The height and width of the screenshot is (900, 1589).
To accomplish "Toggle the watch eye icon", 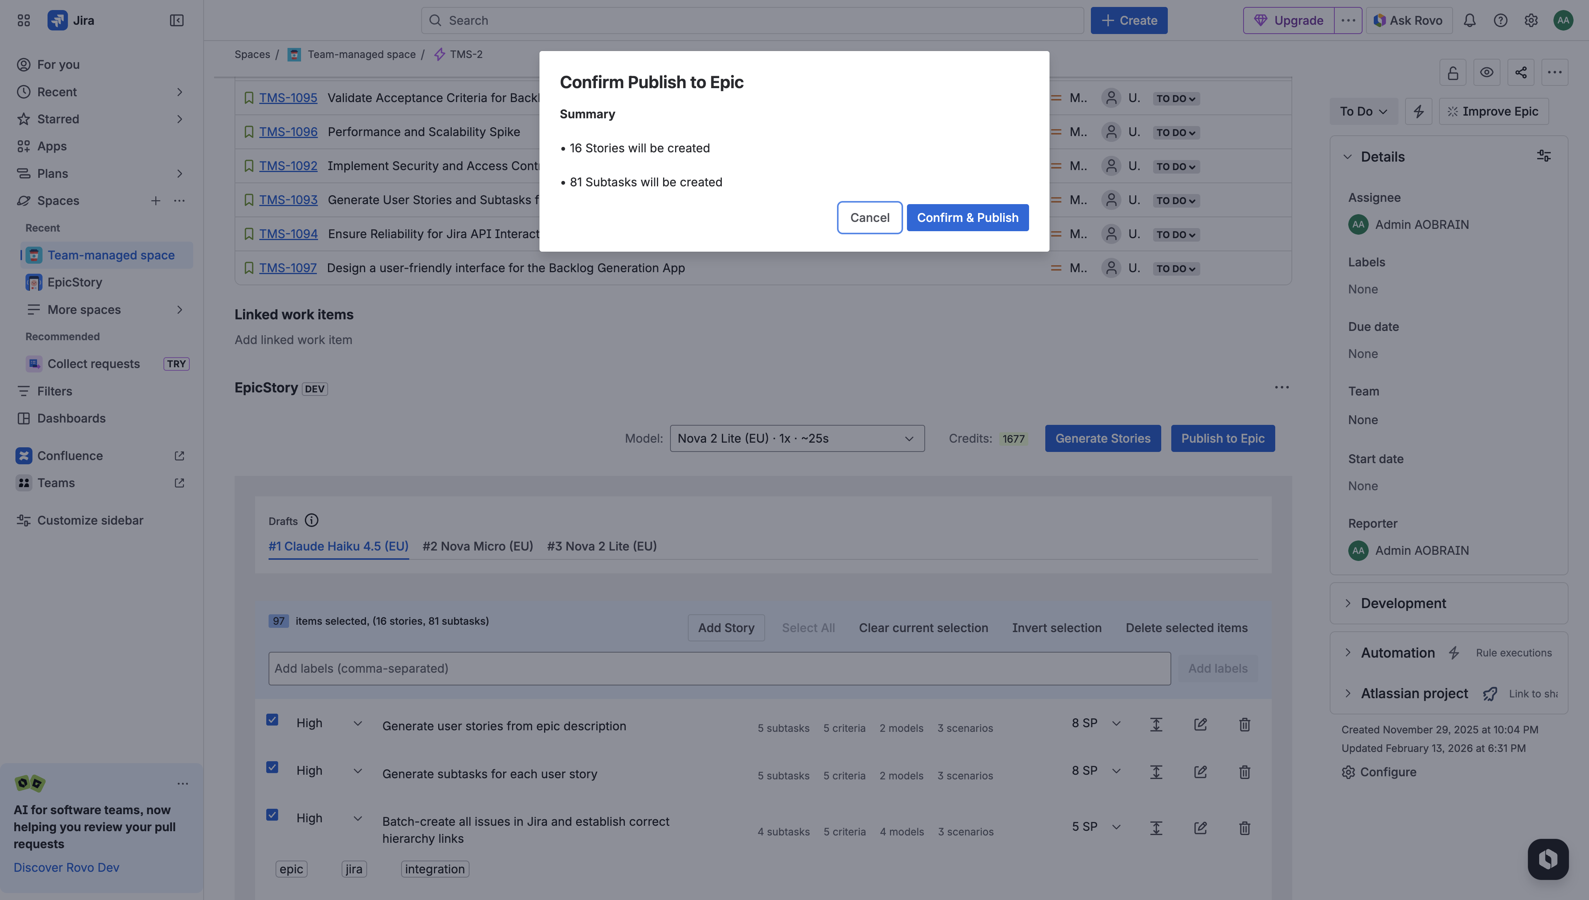I will point(1487,72).
